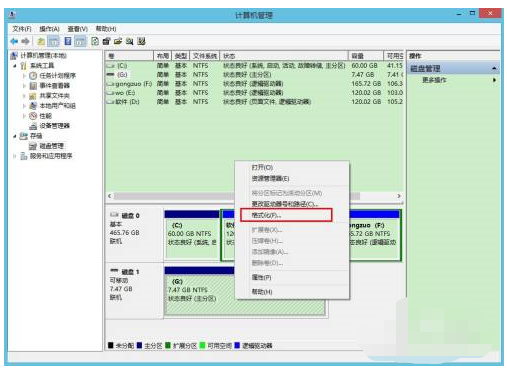Image resolution: width=507 pixels, height=371 pixels.
Task: Open 设备管理器 in the tree
Action: click(50, 126)
